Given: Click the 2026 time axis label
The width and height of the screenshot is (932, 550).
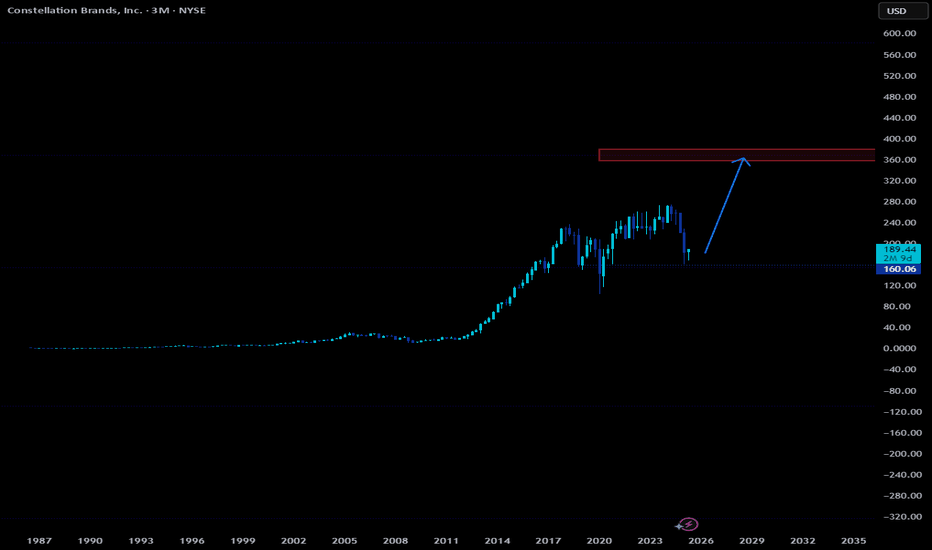Looking at the screenshot, I should tap(701, 540).
